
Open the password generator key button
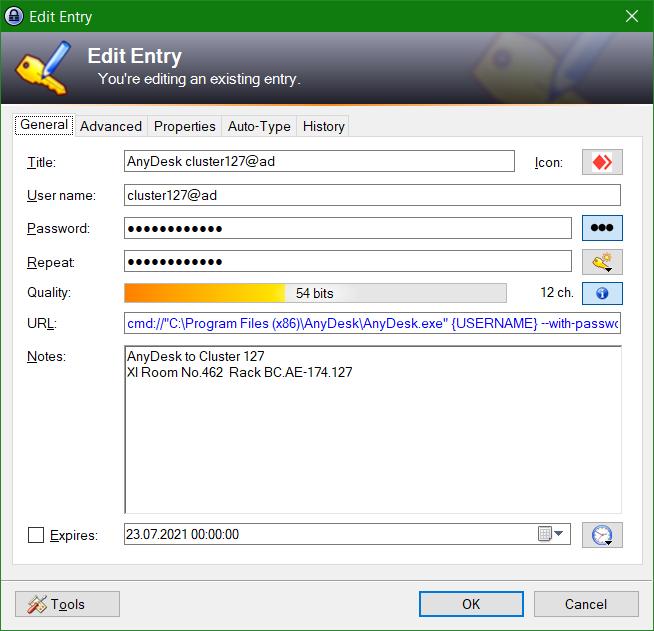(602, 261)
